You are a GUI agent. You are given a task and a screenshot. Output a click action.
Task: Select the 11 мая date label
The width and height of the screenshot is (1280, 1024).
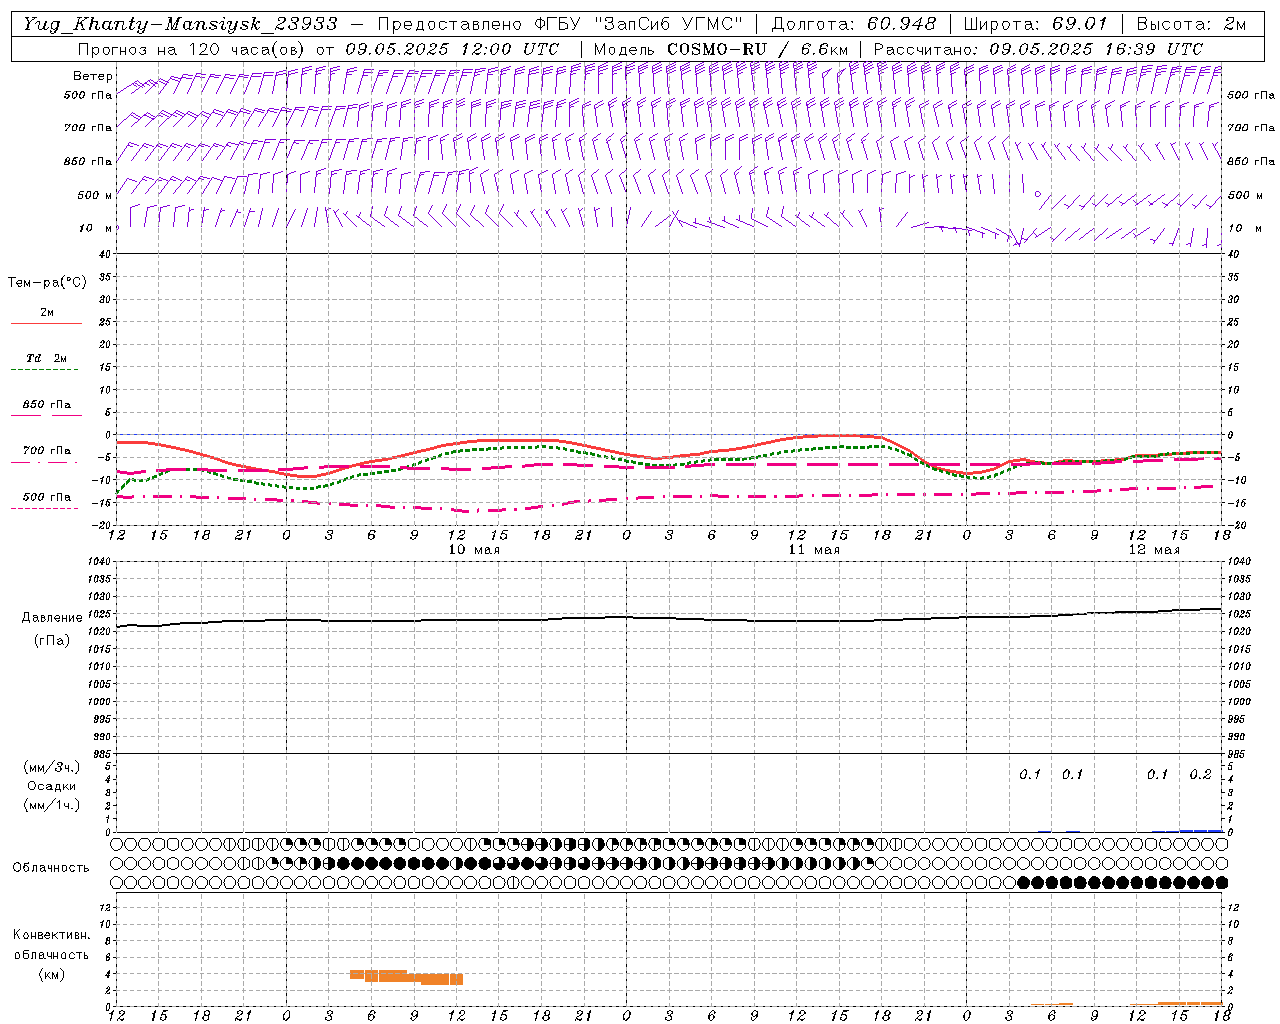pyautogui.click(x=814, y=550)
